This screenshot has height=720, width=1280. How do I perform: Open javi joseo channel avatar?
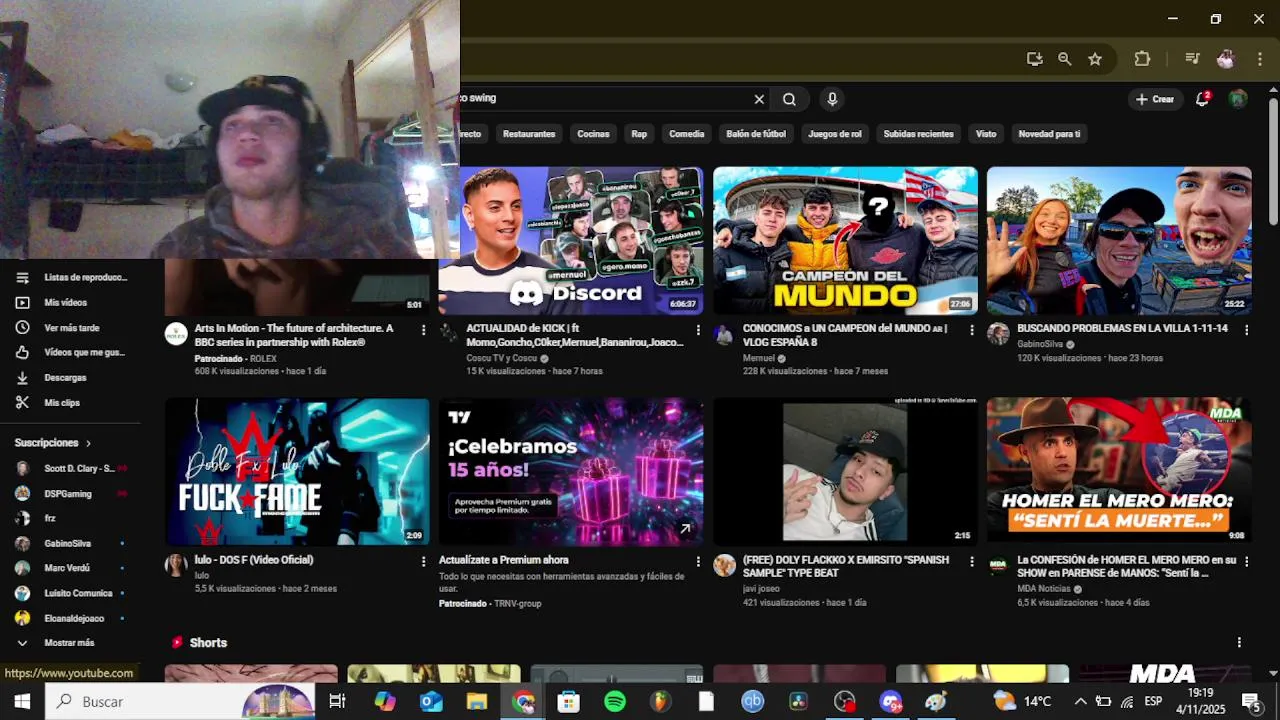point(724,566)
